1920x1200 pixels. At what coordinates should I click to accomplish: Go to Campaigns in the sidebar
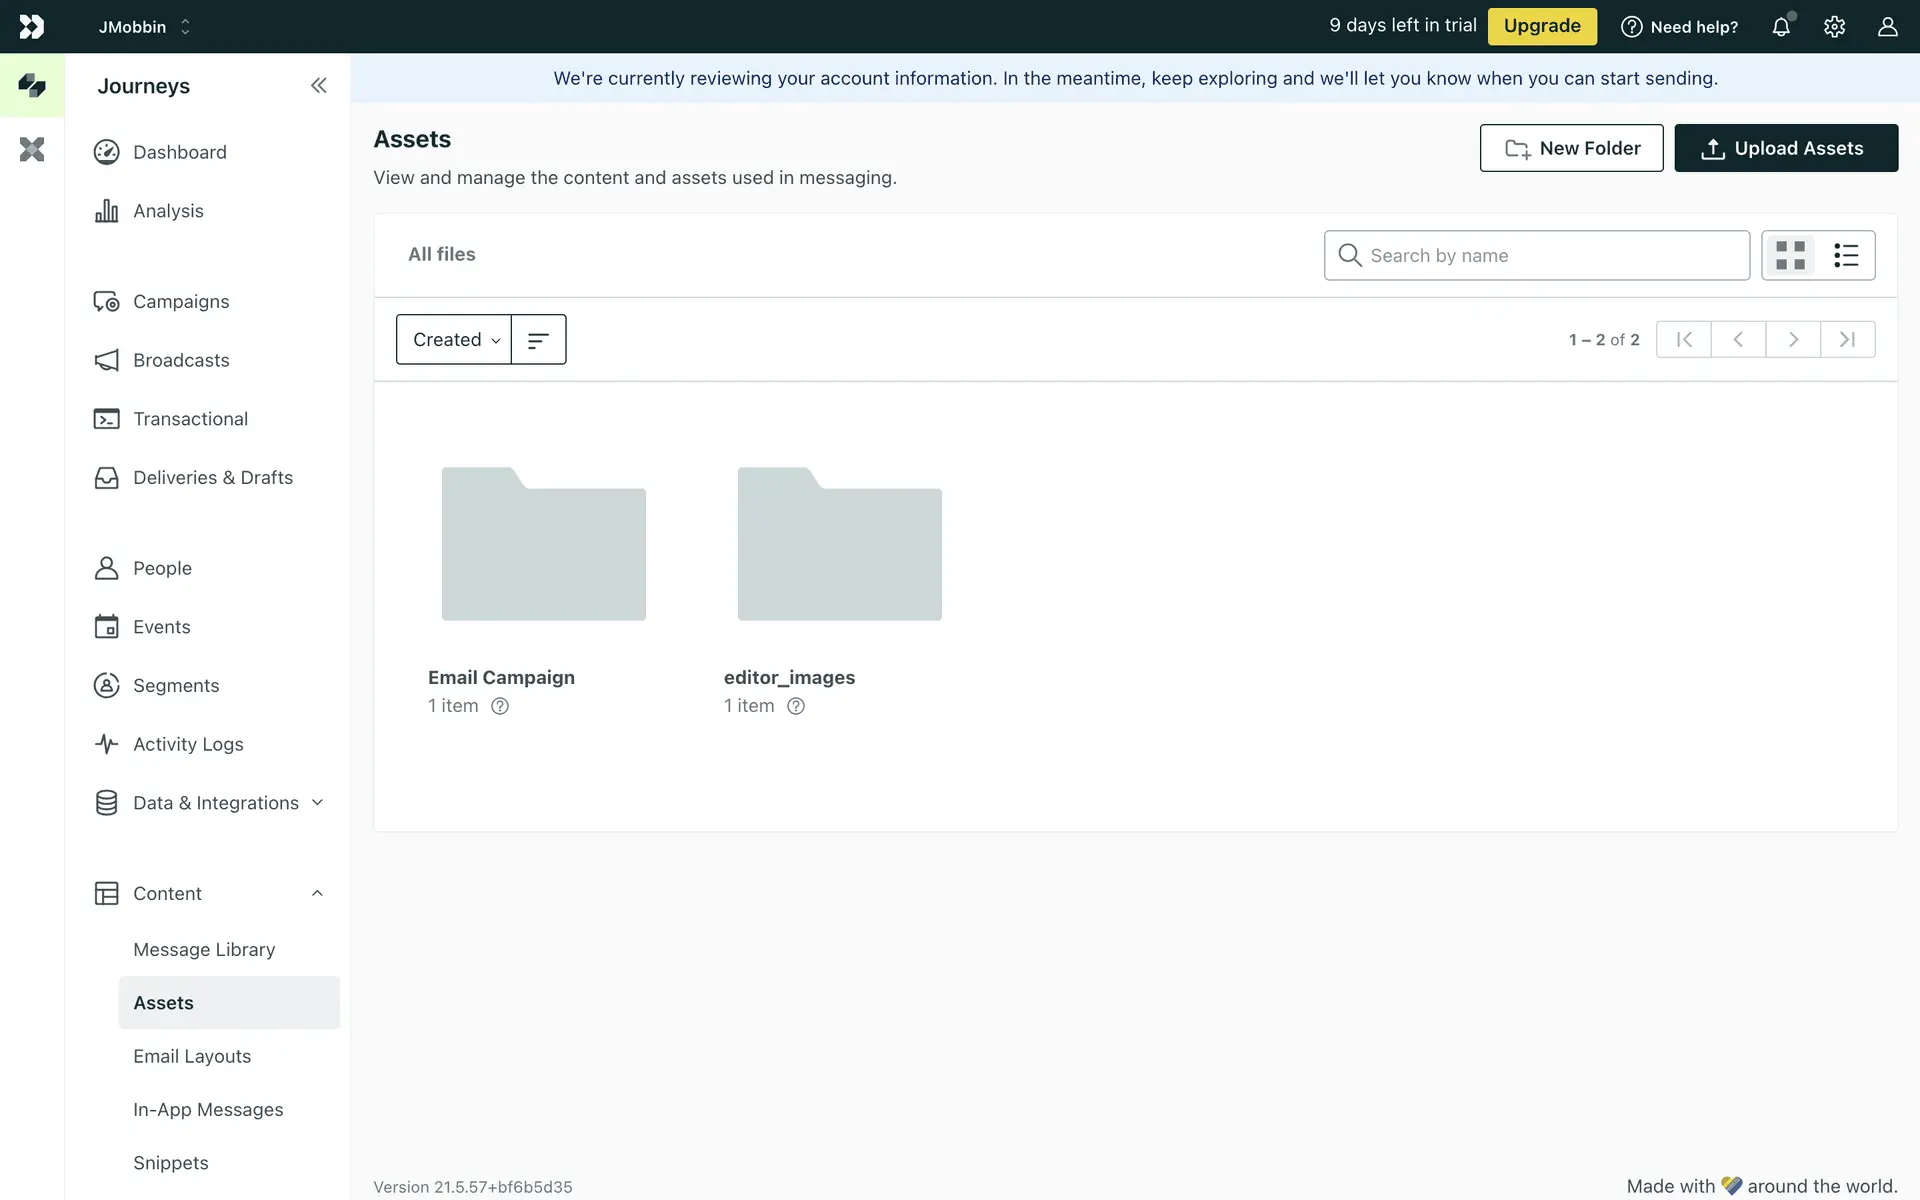point(181,302)
